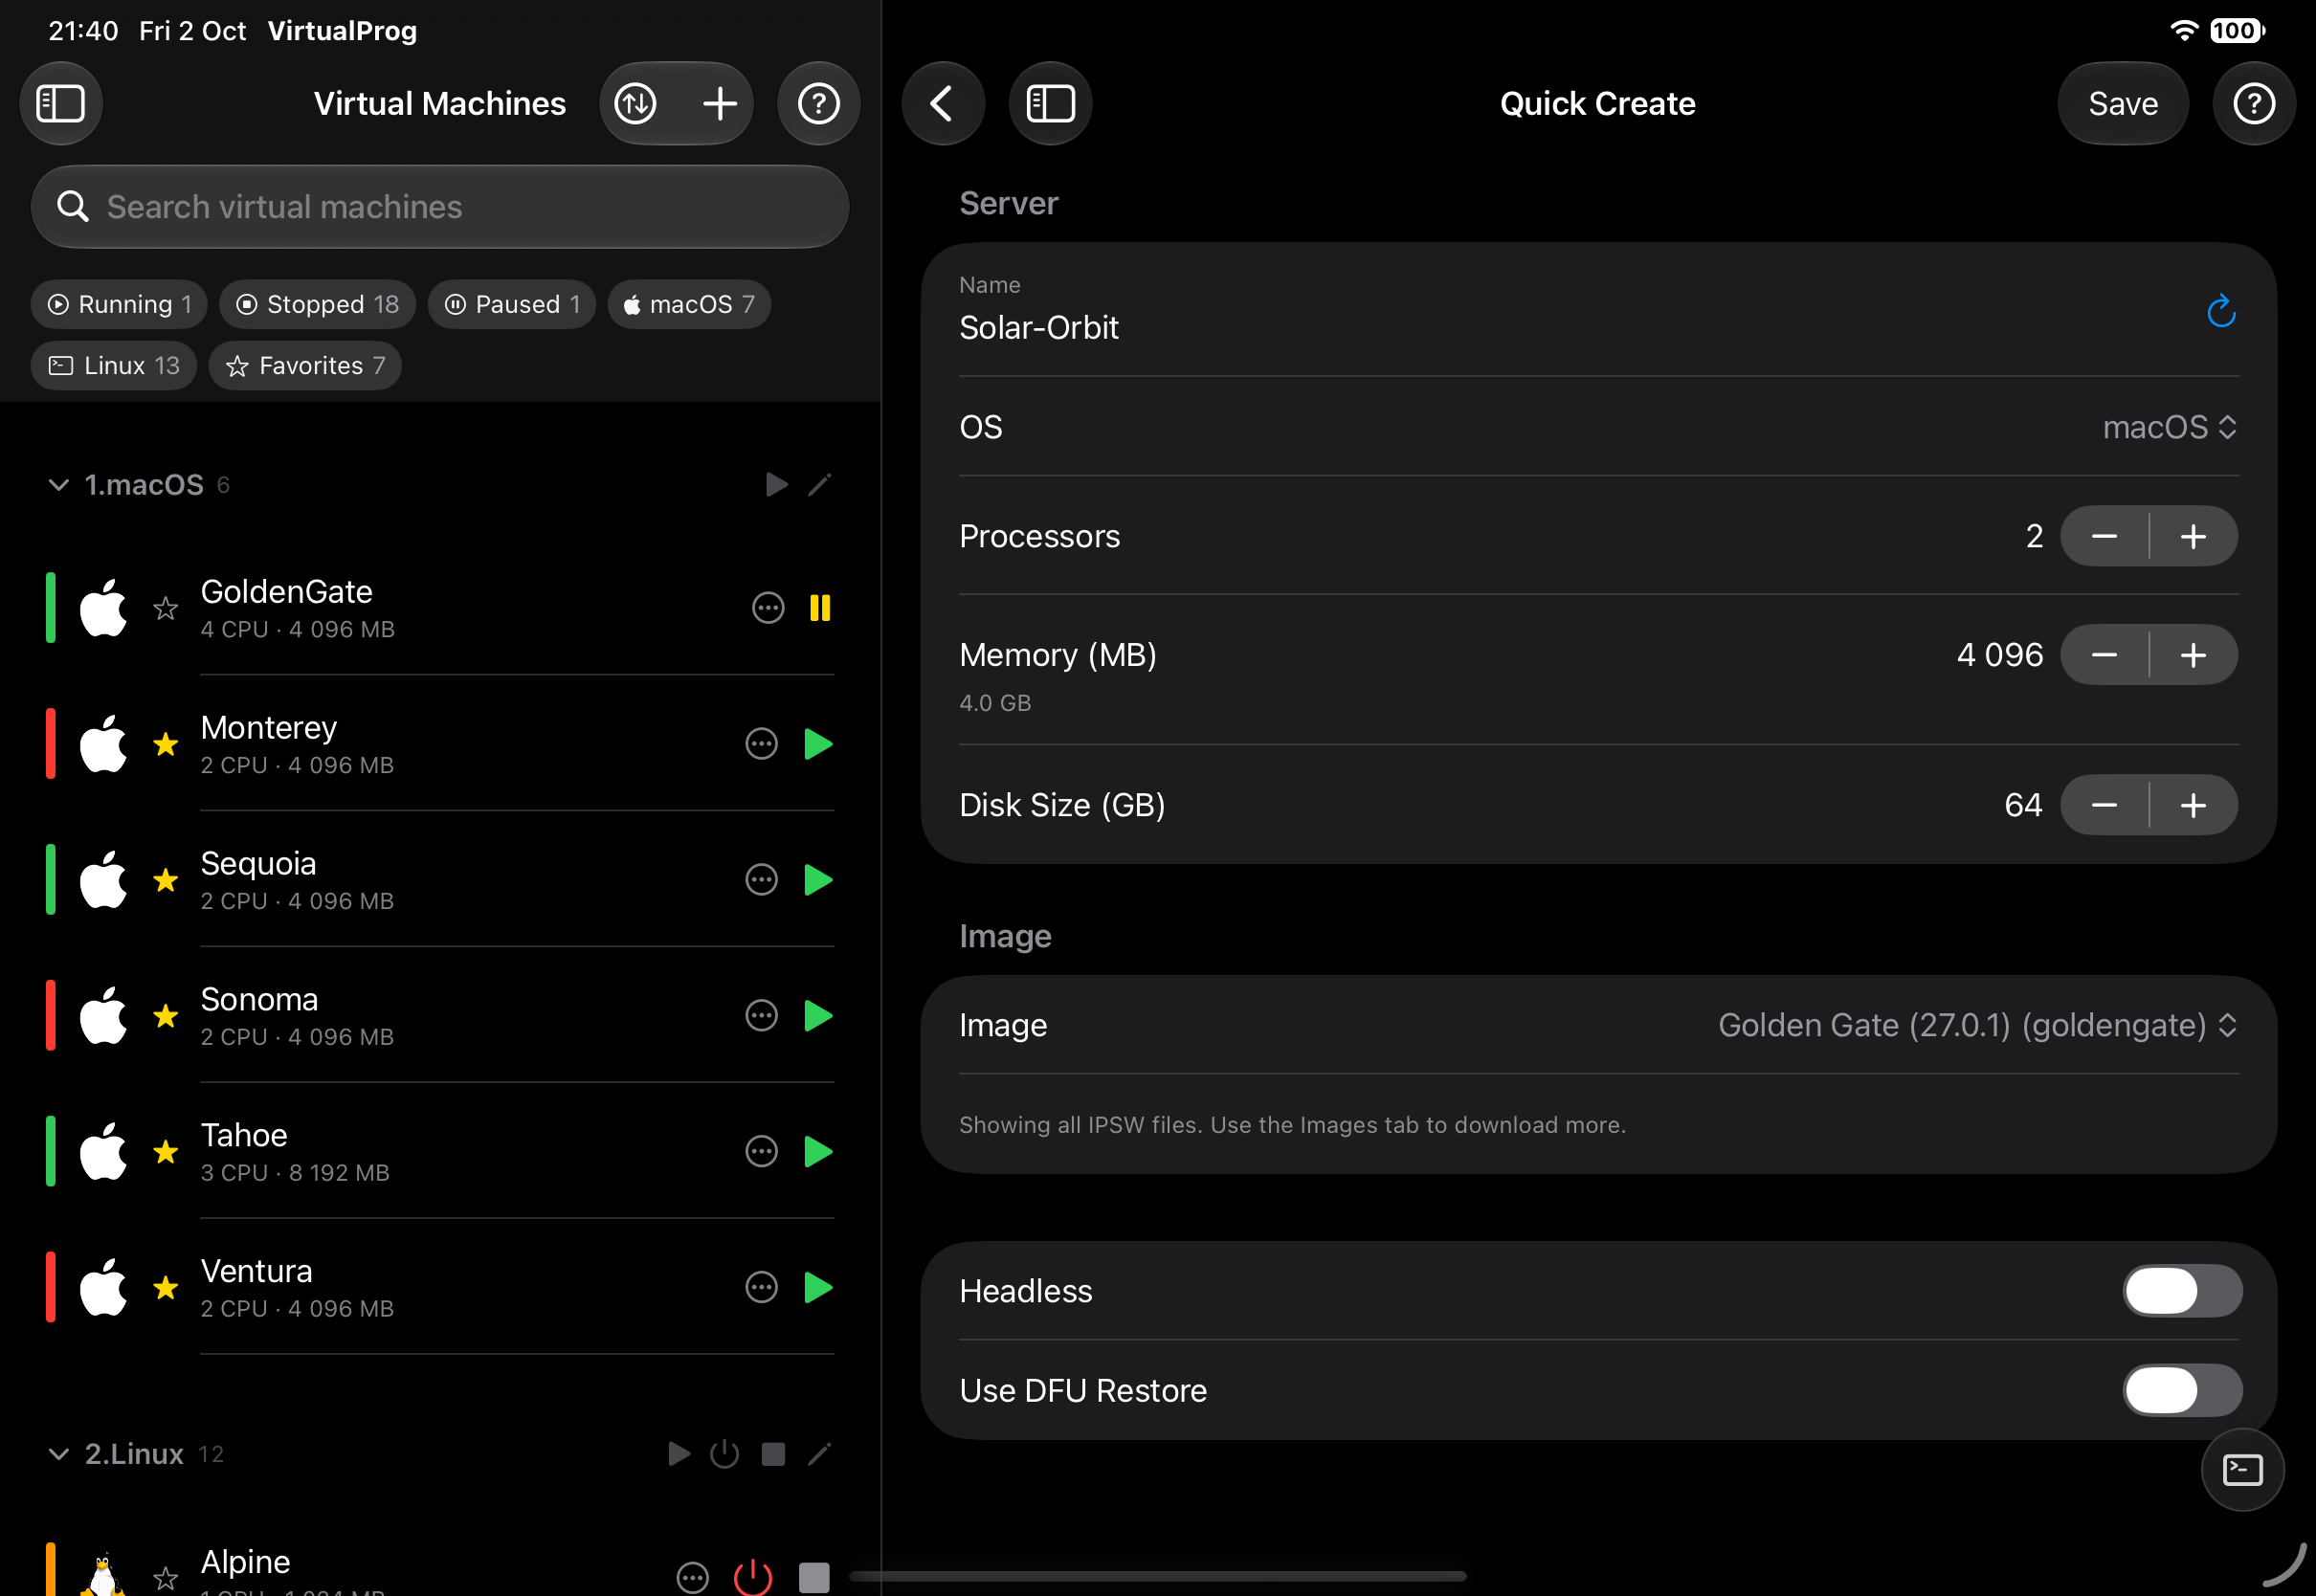Filter by Running machines

pyautogui.click(x=119, y=304)
